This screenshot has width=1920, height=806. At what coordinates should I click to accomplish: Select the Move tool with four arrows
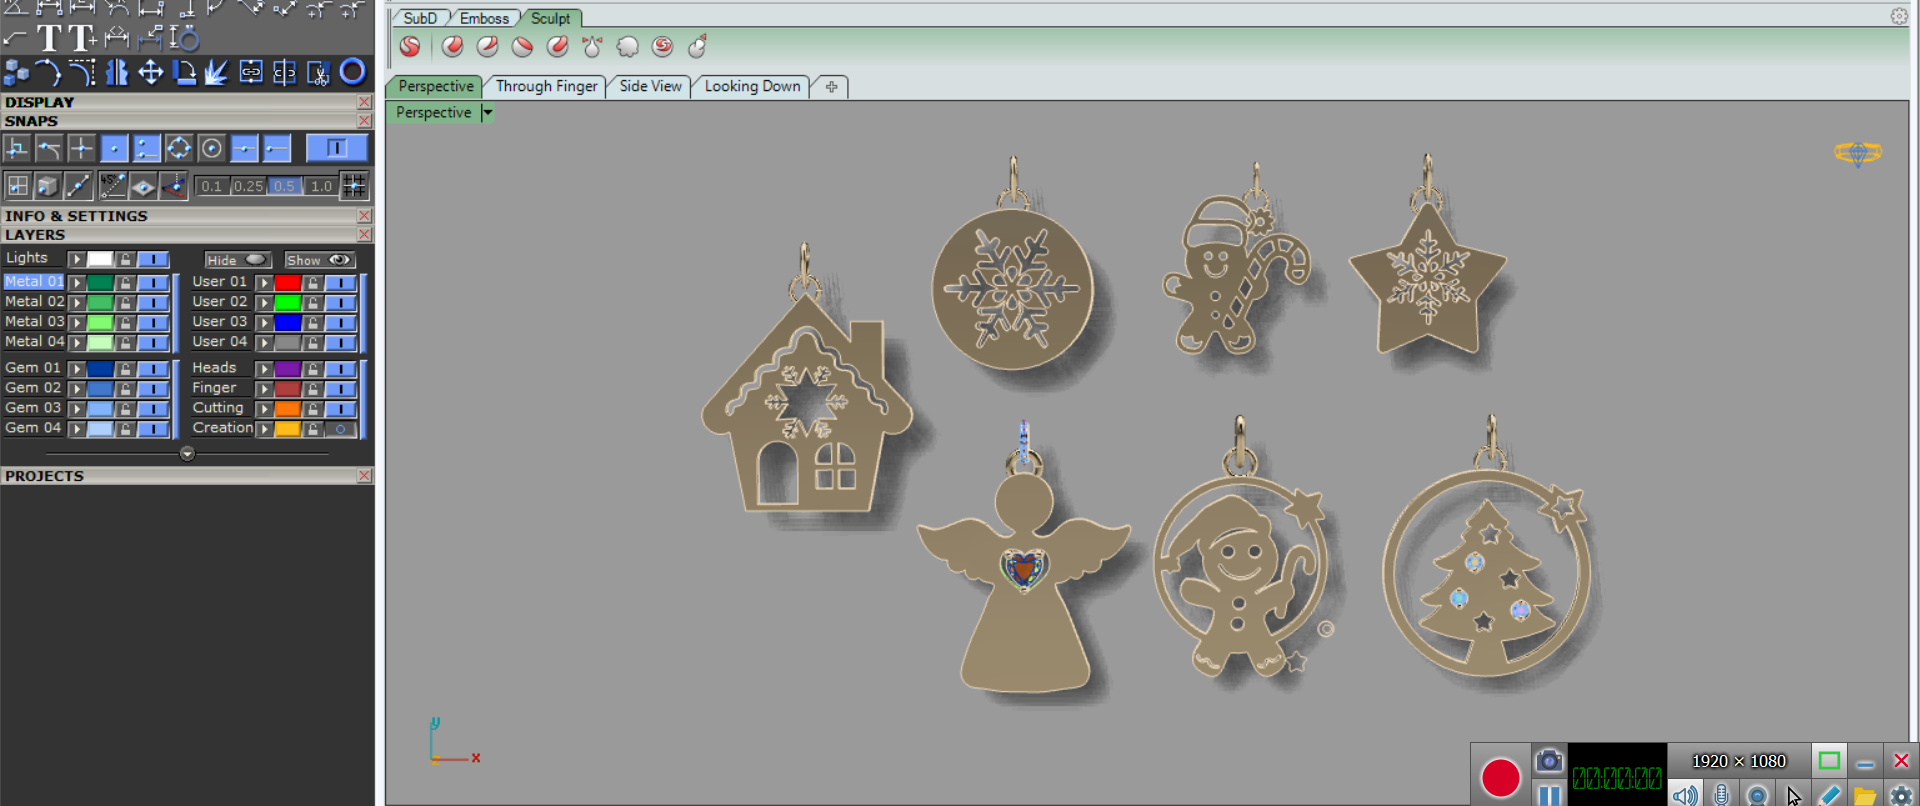click(x=150, y=72)
